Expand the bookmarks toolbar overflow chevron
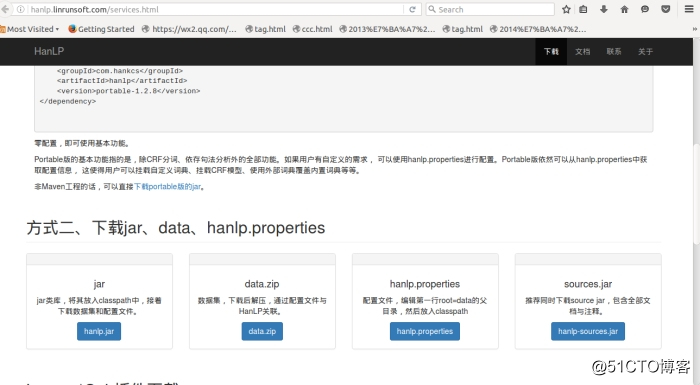Screen dimensions: 700x385 point(695,29)
